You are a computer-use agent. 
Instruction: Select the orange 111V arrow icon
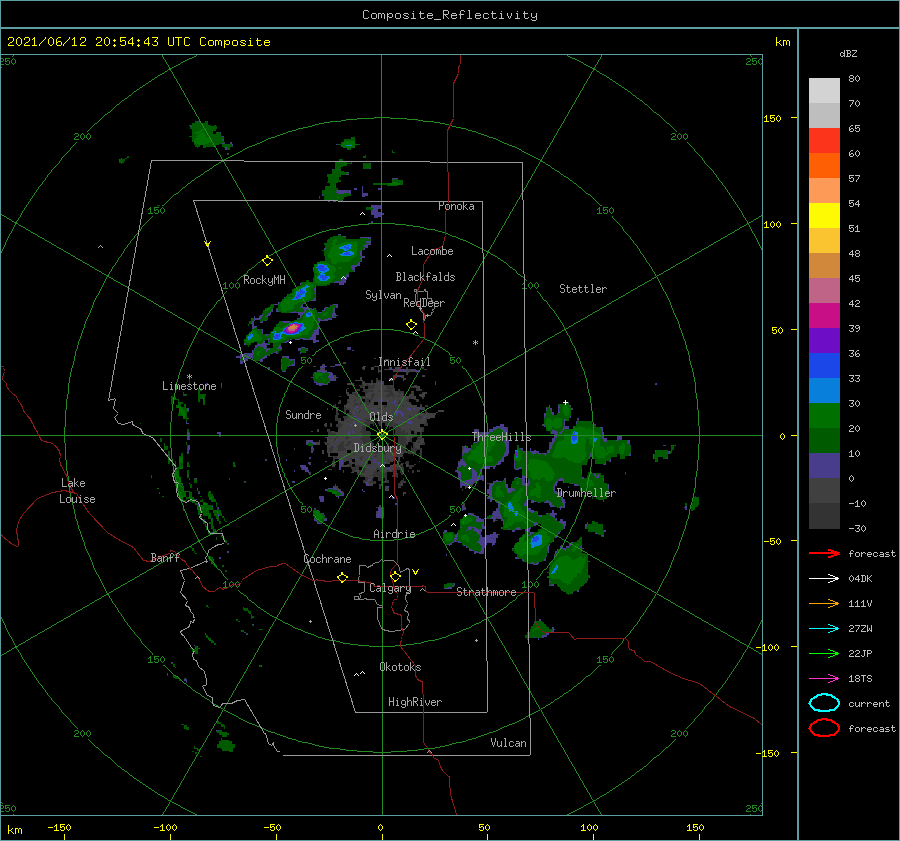(x=824, y=603)
